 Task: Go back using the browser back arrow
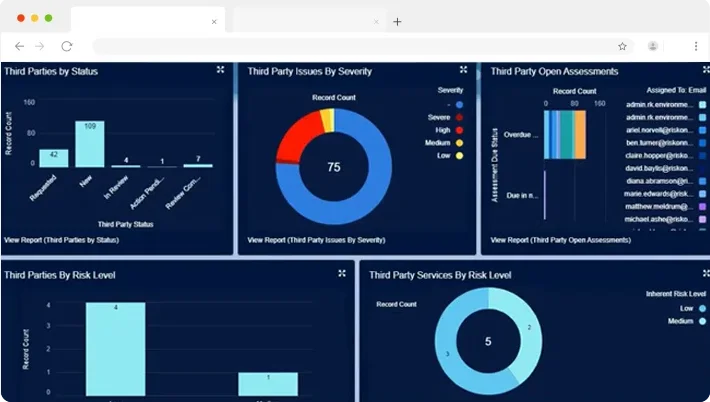(19, 46)
